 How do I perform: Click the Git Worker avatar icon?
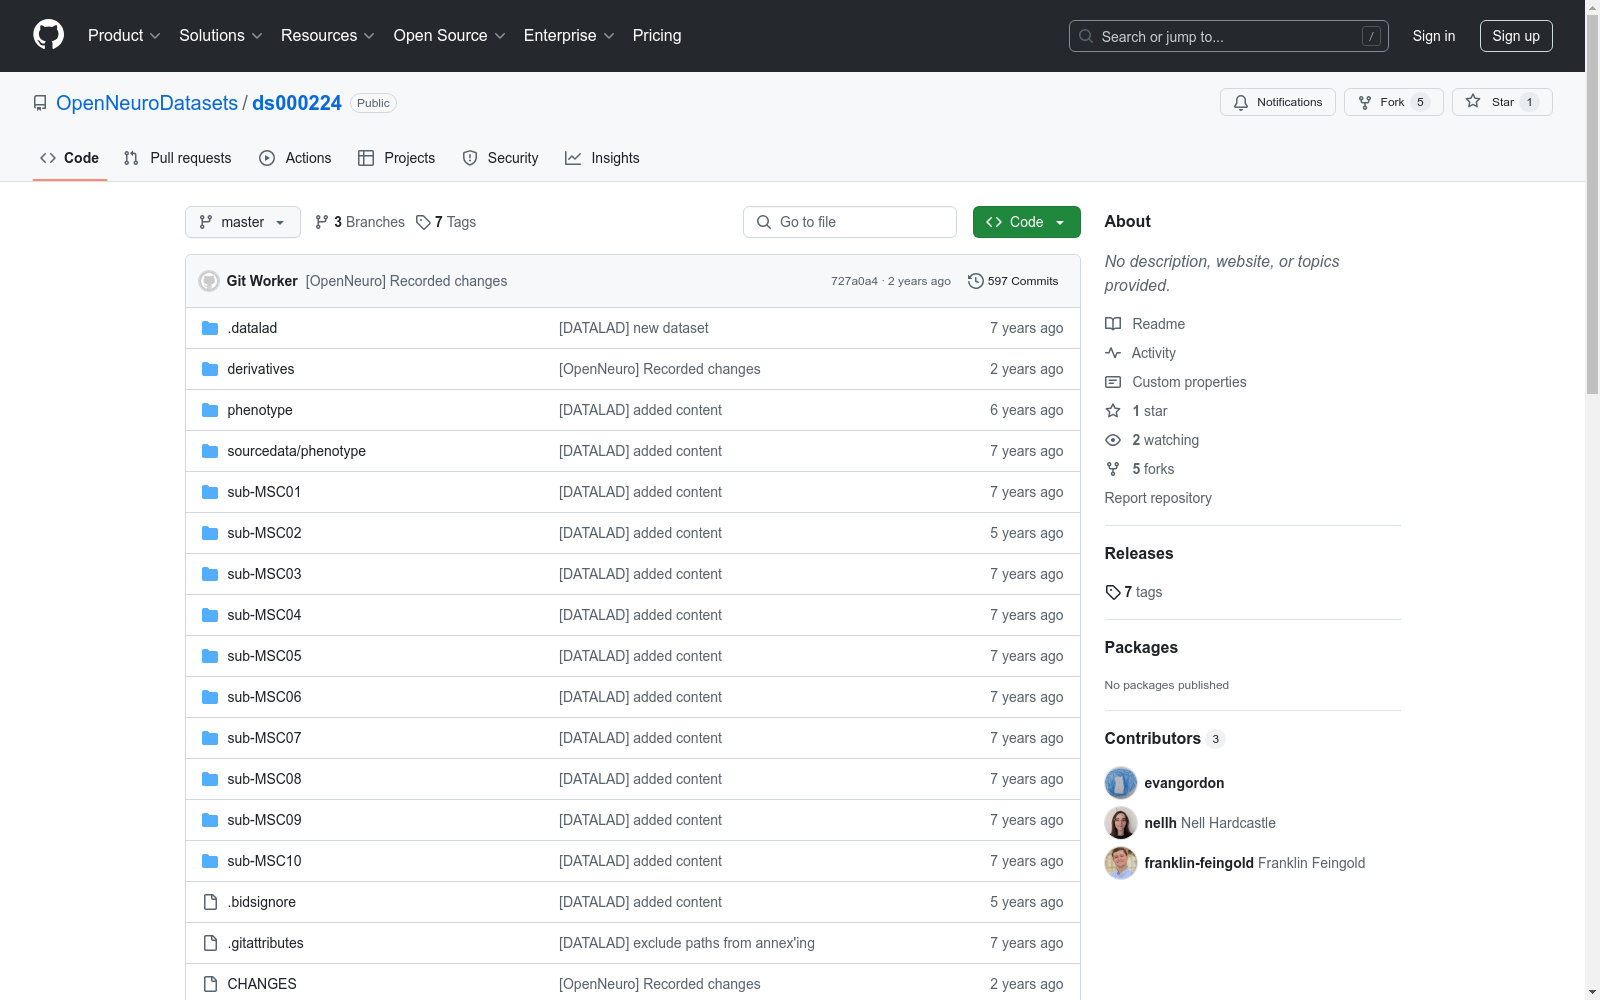pyautogui.click(x=209, y=281)
